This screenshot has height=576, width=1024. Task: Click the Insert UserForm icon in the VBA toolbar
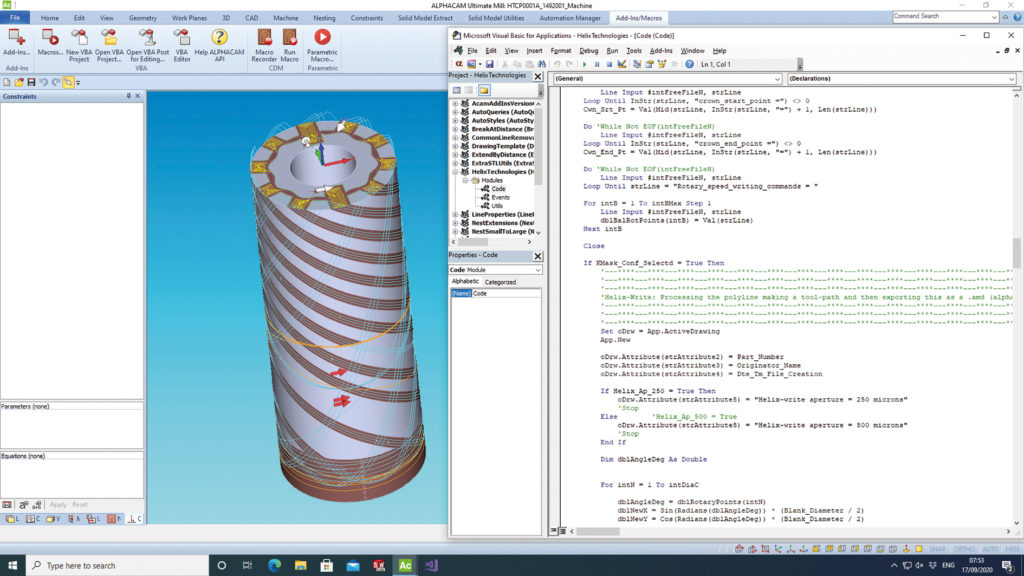click(x=472, y=64)
